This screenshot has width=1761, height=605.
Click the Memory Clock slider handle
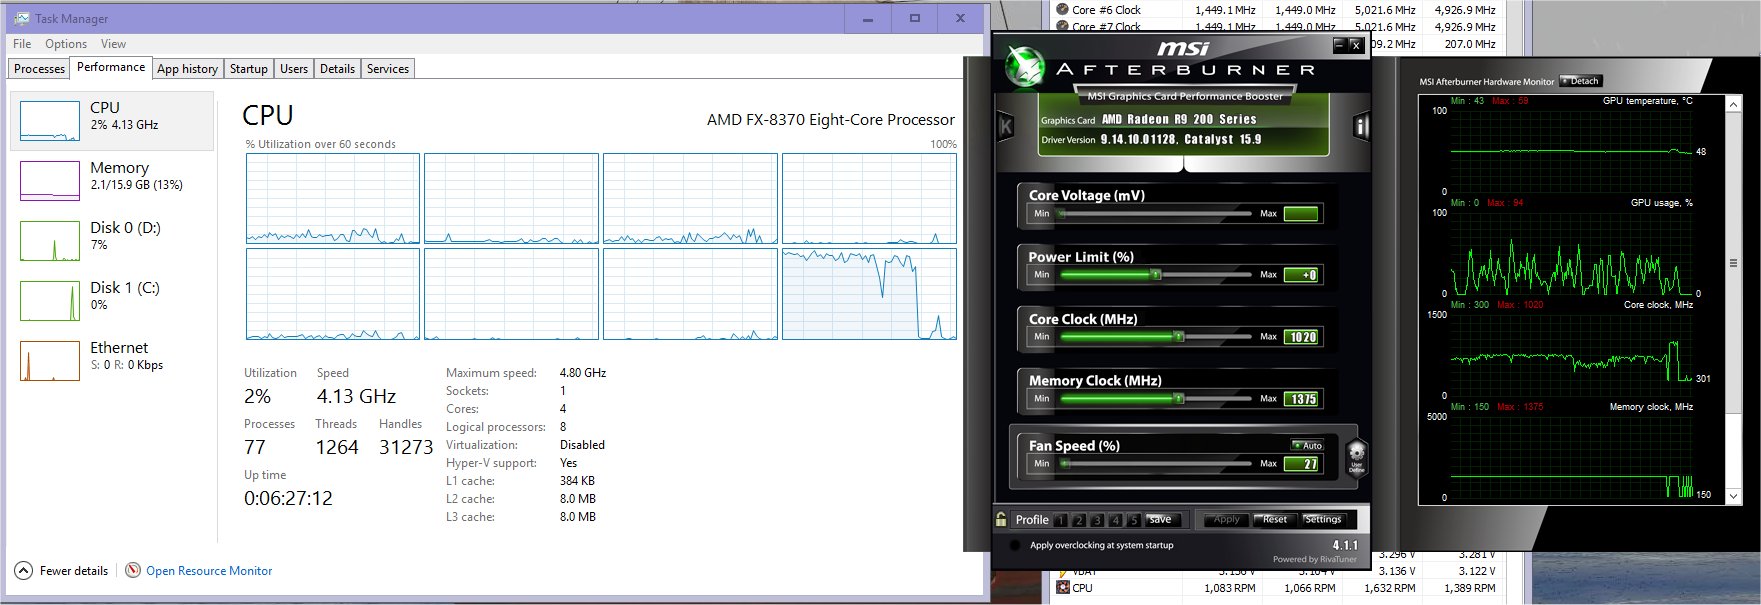click(1179, 398)
